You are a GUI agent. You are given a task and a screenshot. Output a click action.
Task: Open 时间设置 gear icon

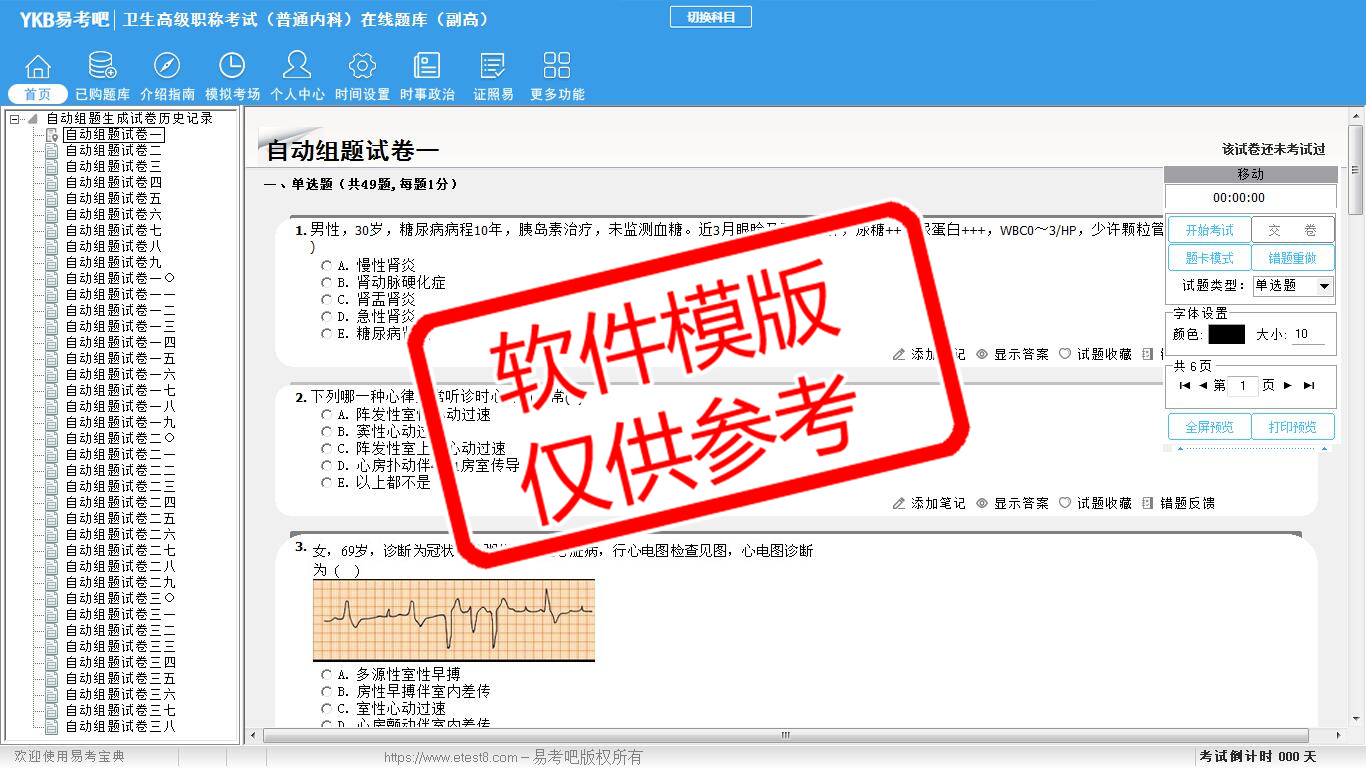click(362, 67)
